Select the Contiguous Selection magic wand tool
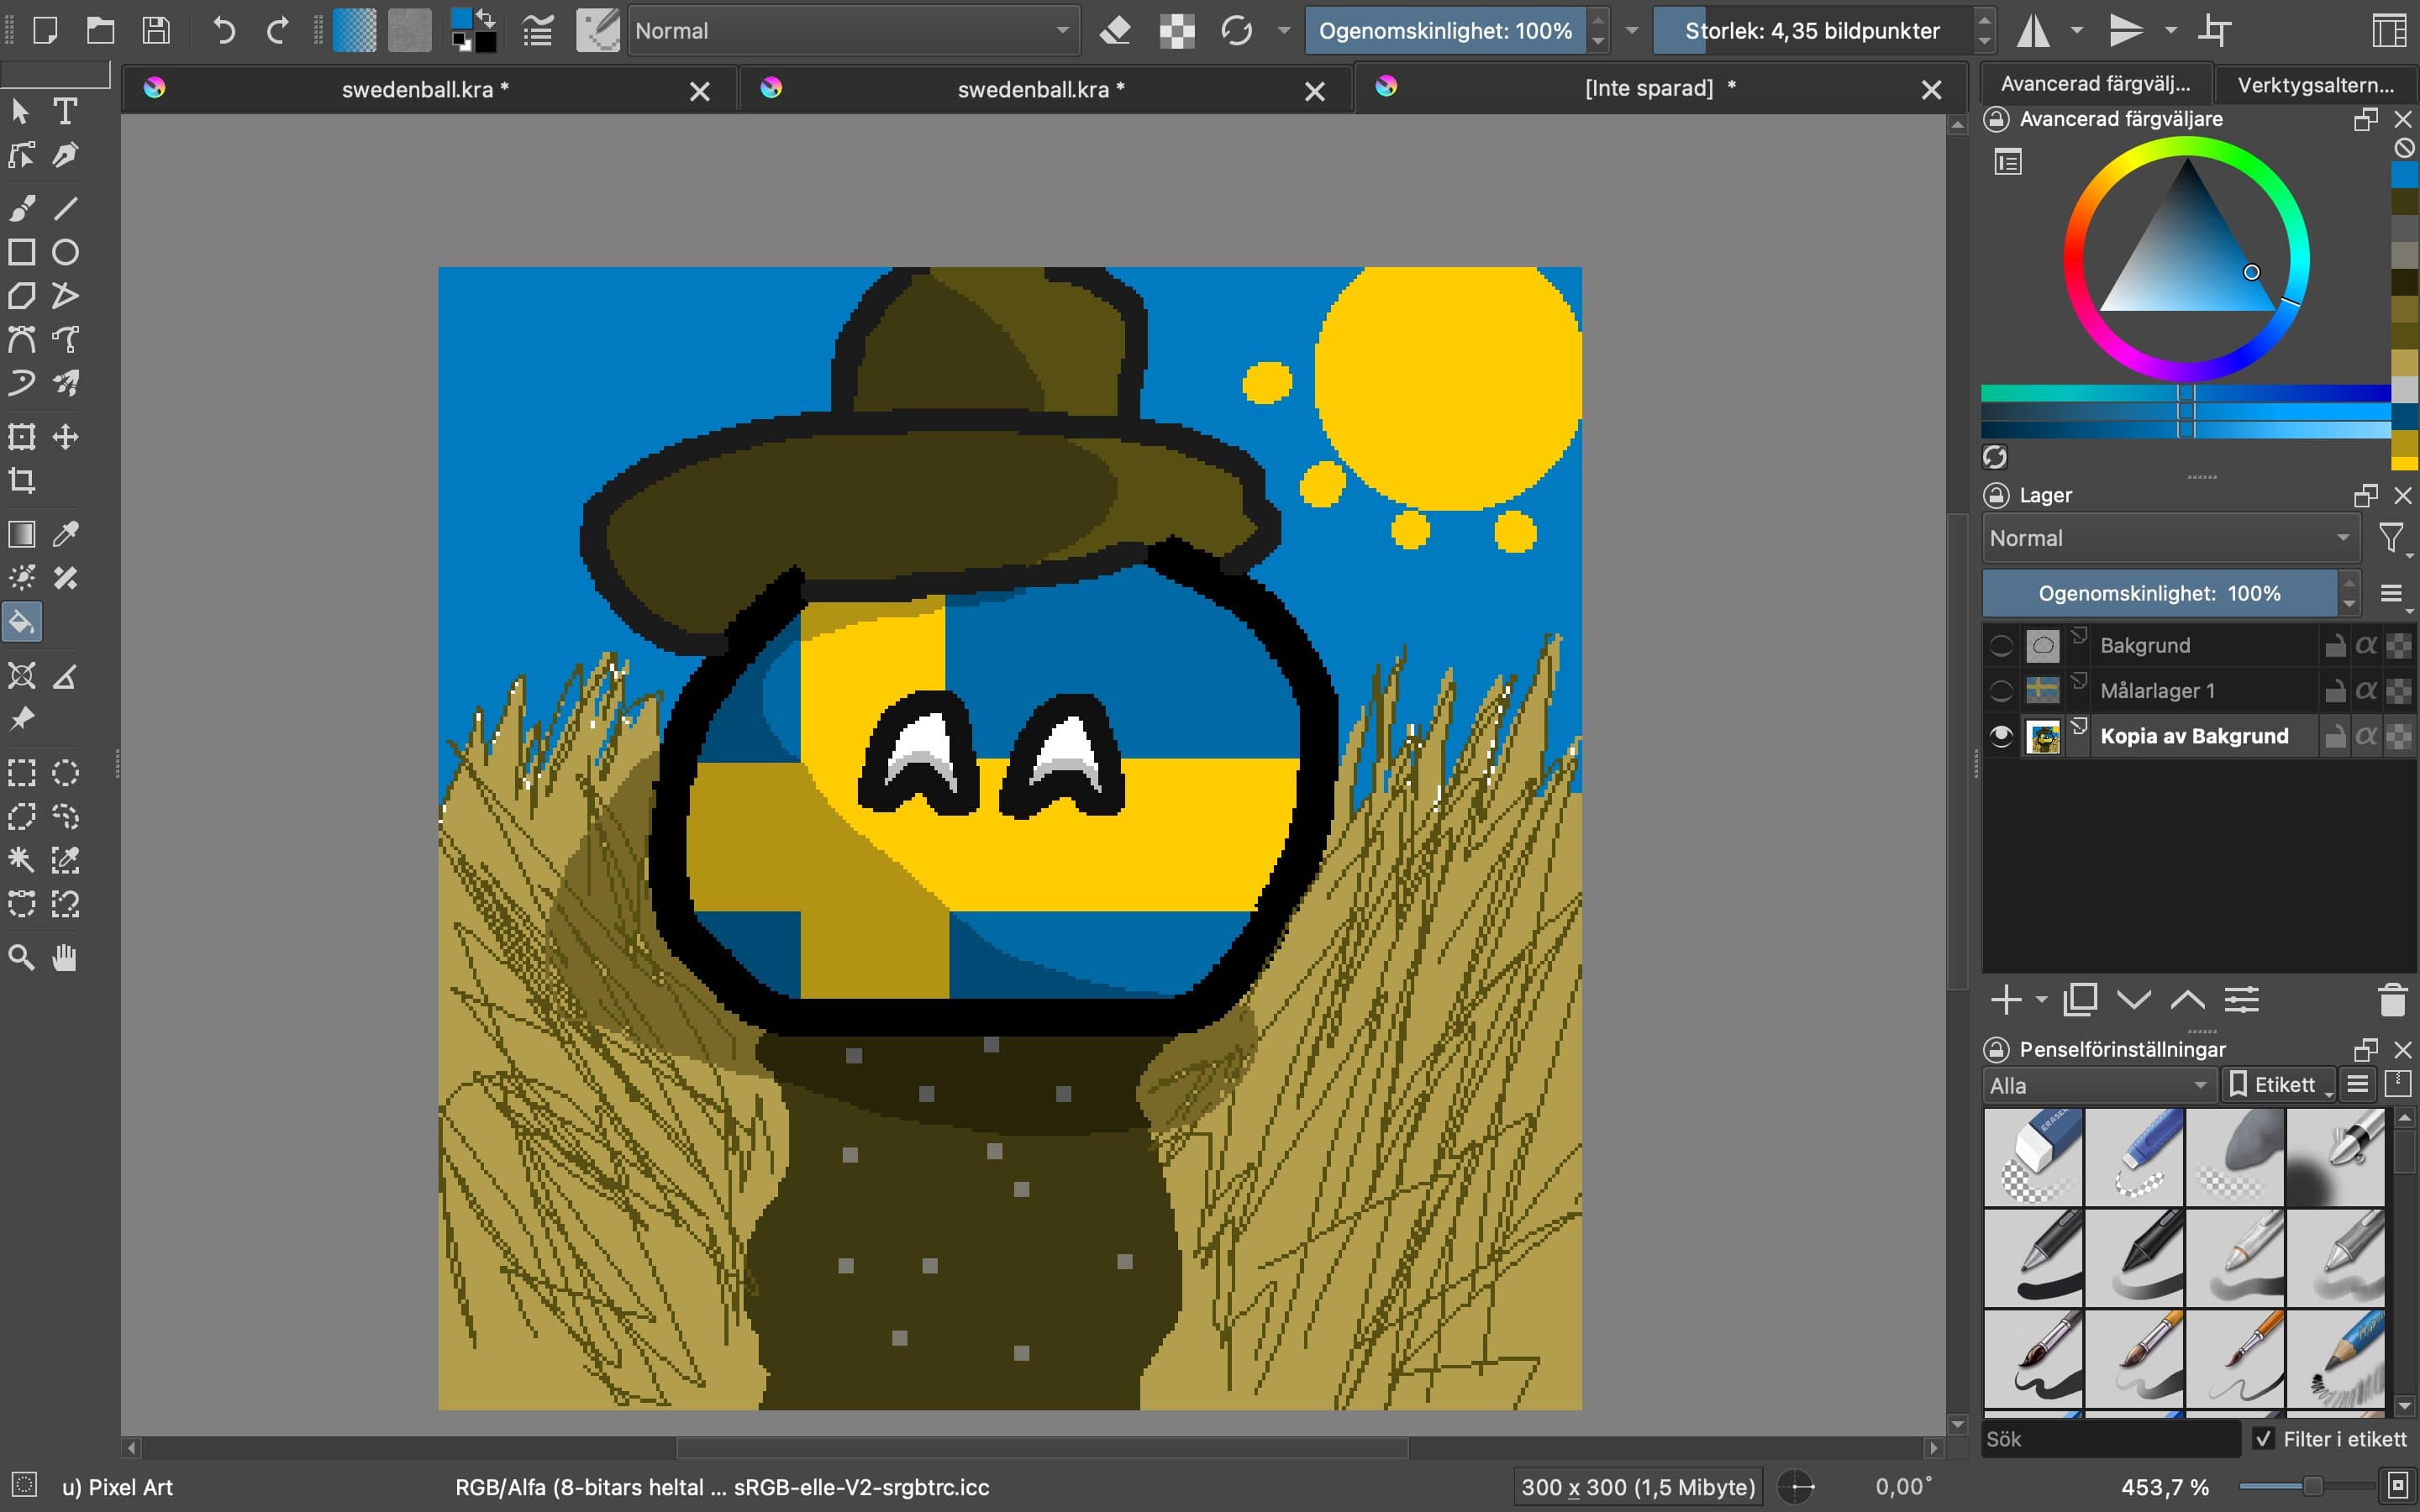Image resolution: width=2420 pixels, height=1512 pixels. click(x=22, y=861)
